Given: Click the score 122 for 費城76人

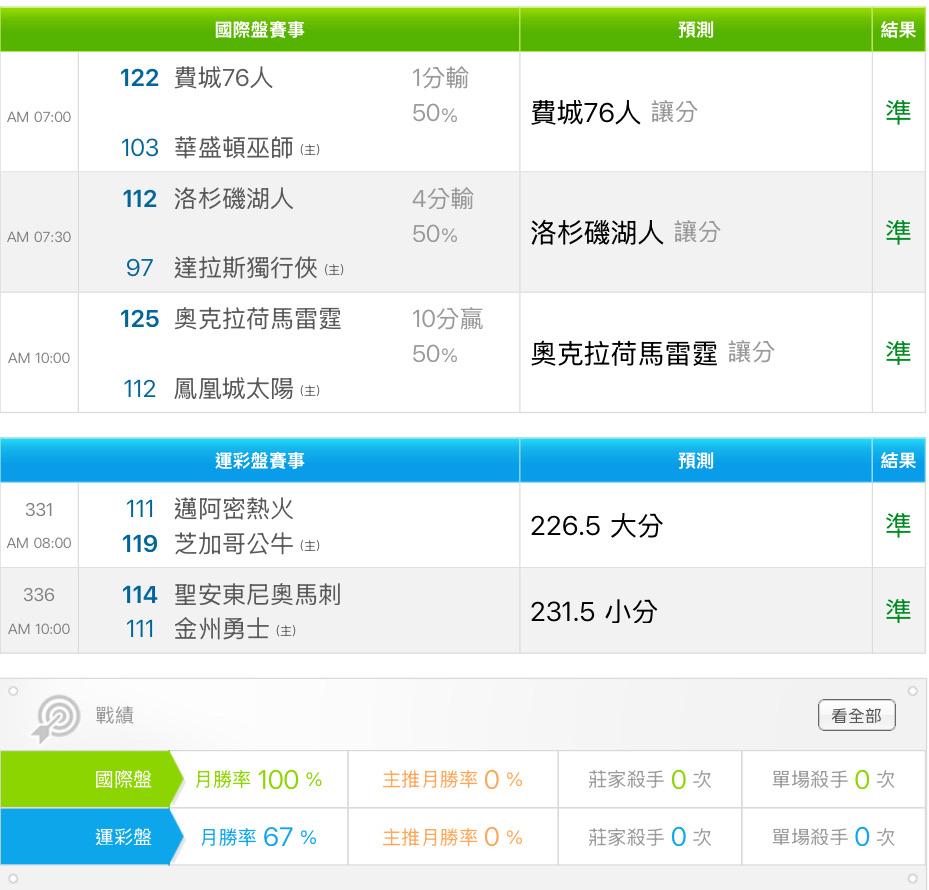Looking at the screenshot, I should [139, 78].
